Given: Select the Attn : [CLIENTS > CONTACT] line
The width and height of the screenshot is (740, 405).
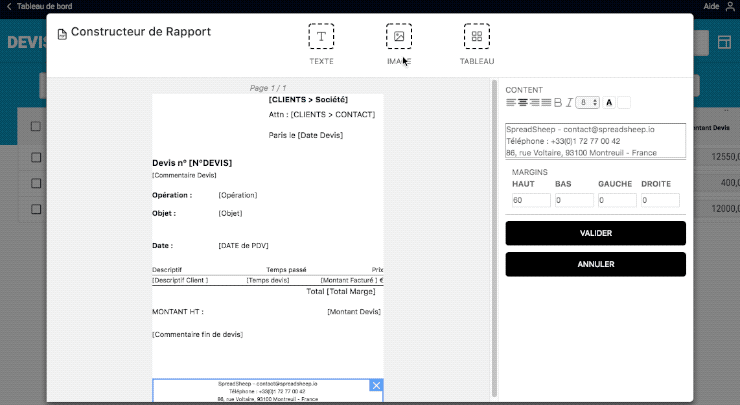Looking at the screenshot, I should [322, 115].
